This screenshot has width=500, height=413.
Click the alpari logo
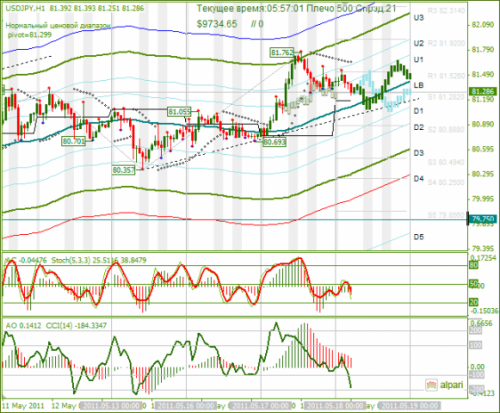tap(445, 385)
